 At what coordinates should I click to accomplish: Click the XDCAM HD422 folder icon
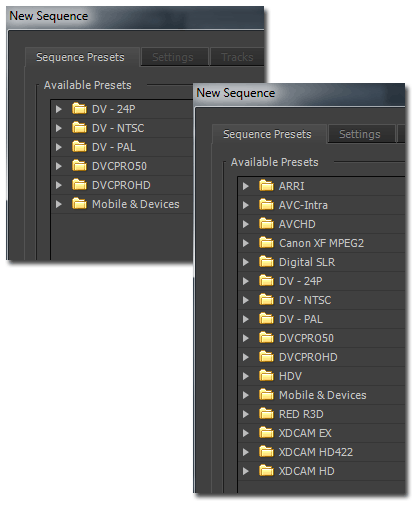[266, 451]
